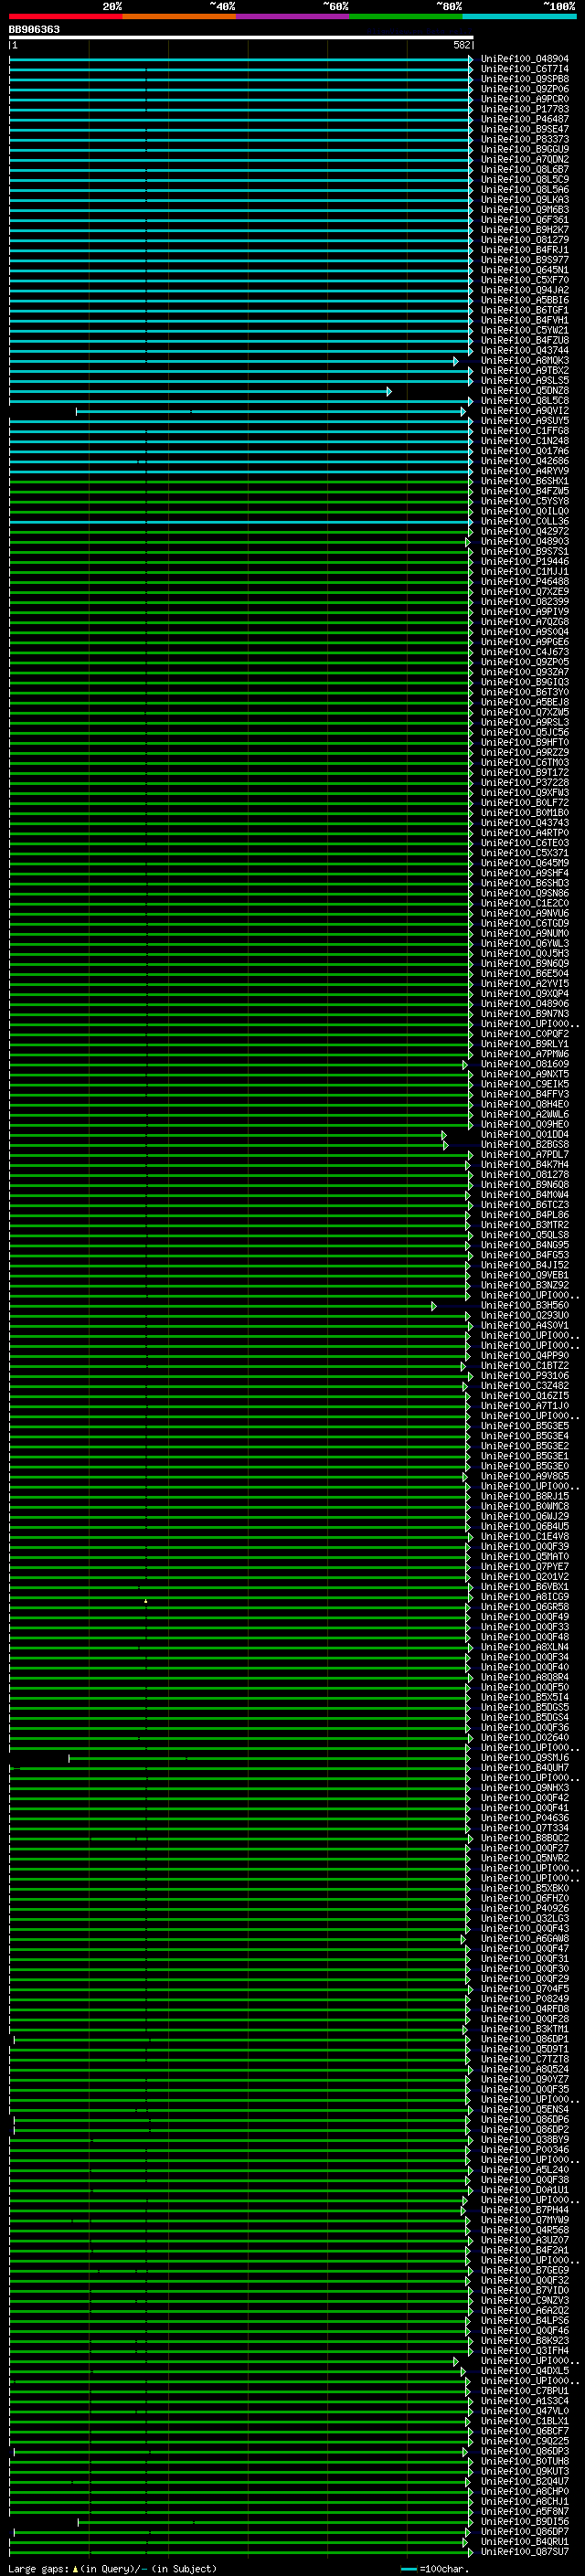Image resolution: width=585 pixels, height=2576 pixels.
Task: Select the UniRef100_A9SUY5 label
Action: tap(525, 421)
